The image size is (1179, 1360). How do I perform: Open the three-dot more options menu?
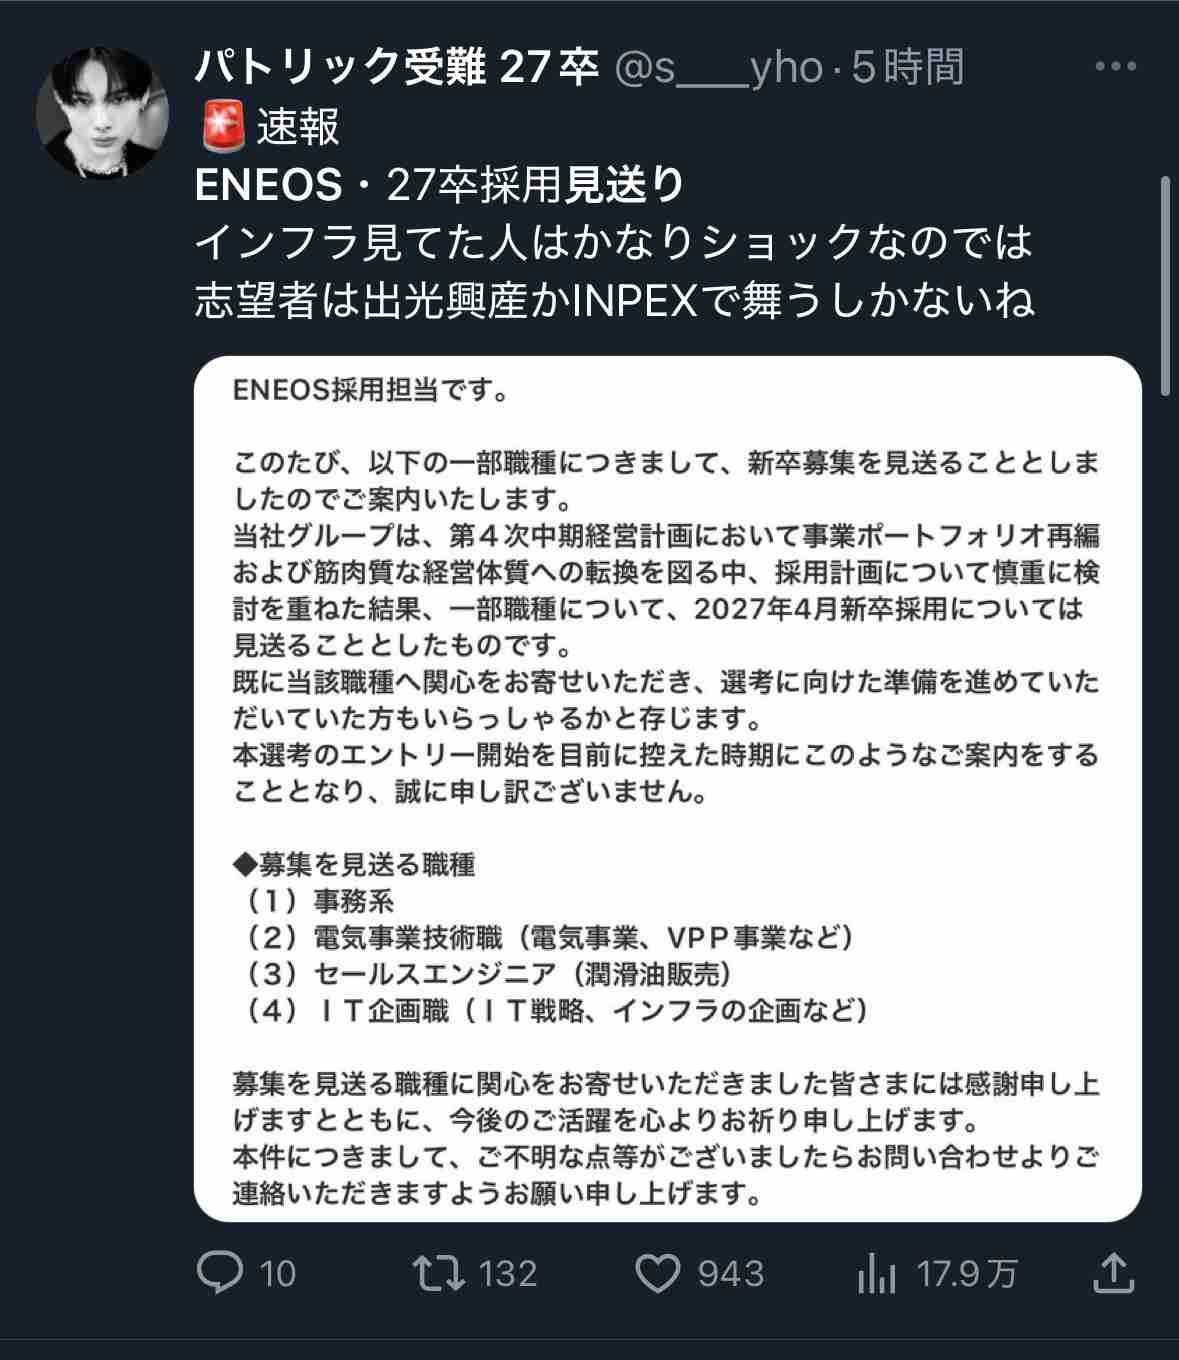(x=1116, y=67)
